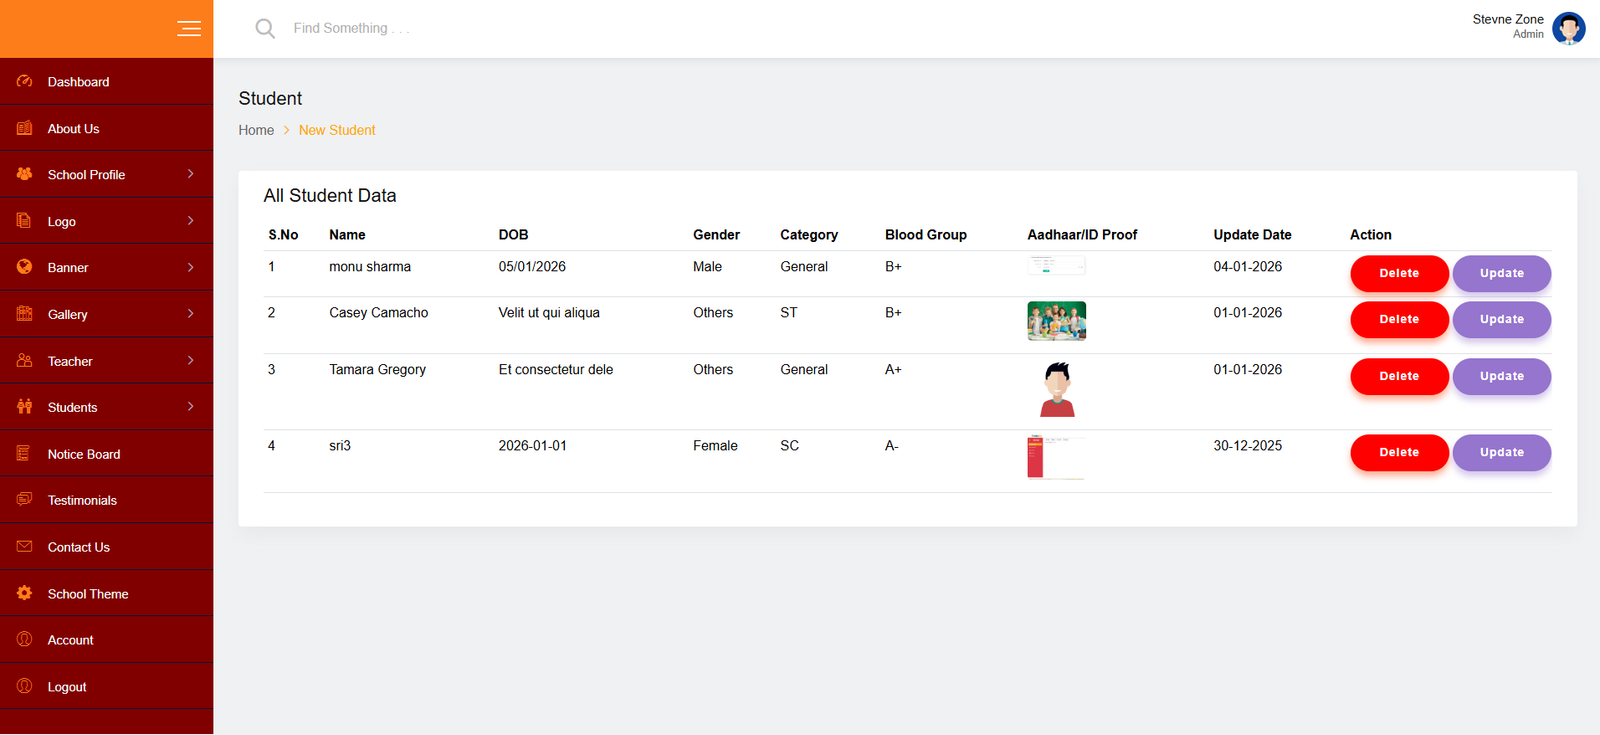Update the Casey Camacho record

[1501, 319]
